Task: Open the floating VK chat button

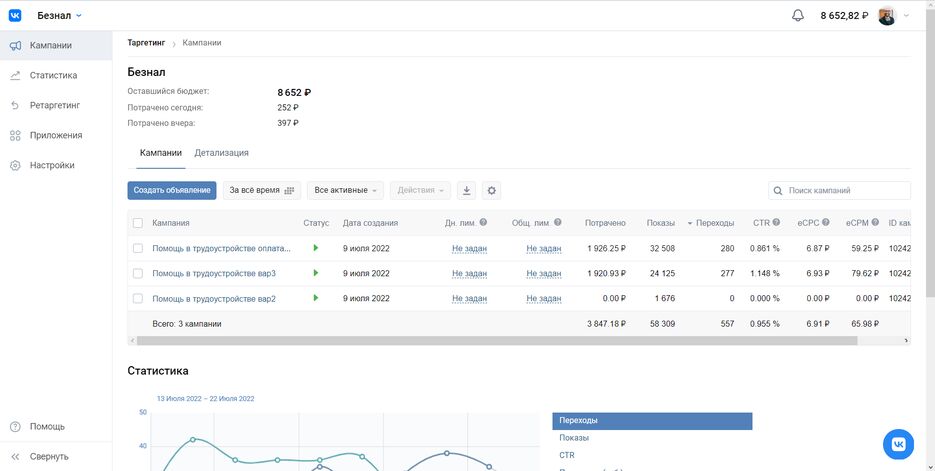Action: point(898,444)
